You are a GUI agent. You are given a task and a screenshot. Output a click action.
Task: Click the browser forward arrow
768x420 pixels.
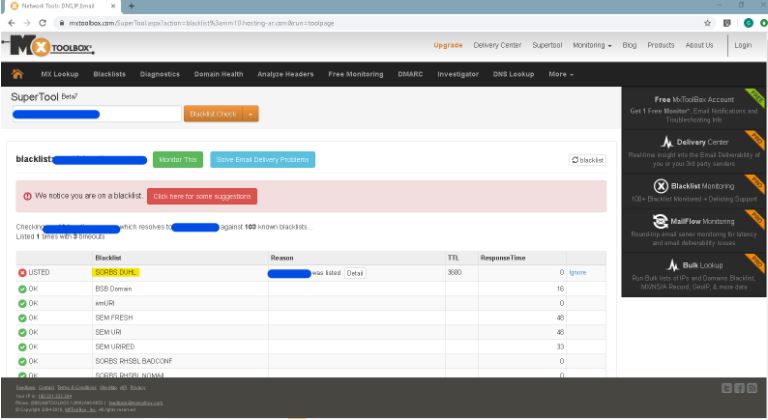point(27,23)
